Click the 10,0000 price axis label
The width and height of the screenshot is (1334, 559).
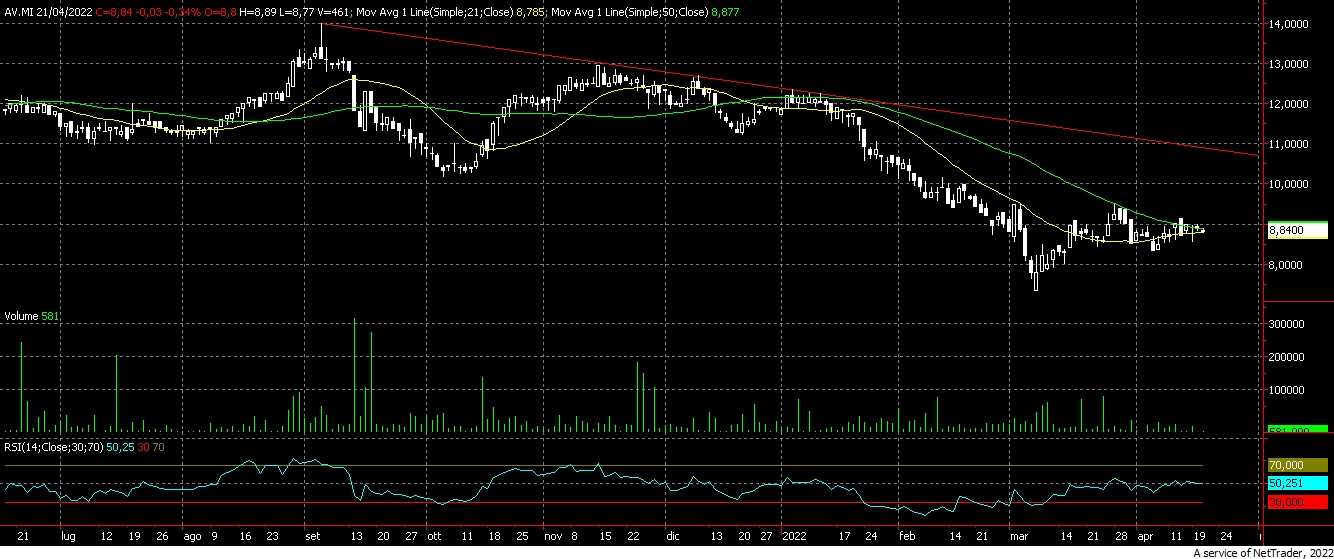1288,184
